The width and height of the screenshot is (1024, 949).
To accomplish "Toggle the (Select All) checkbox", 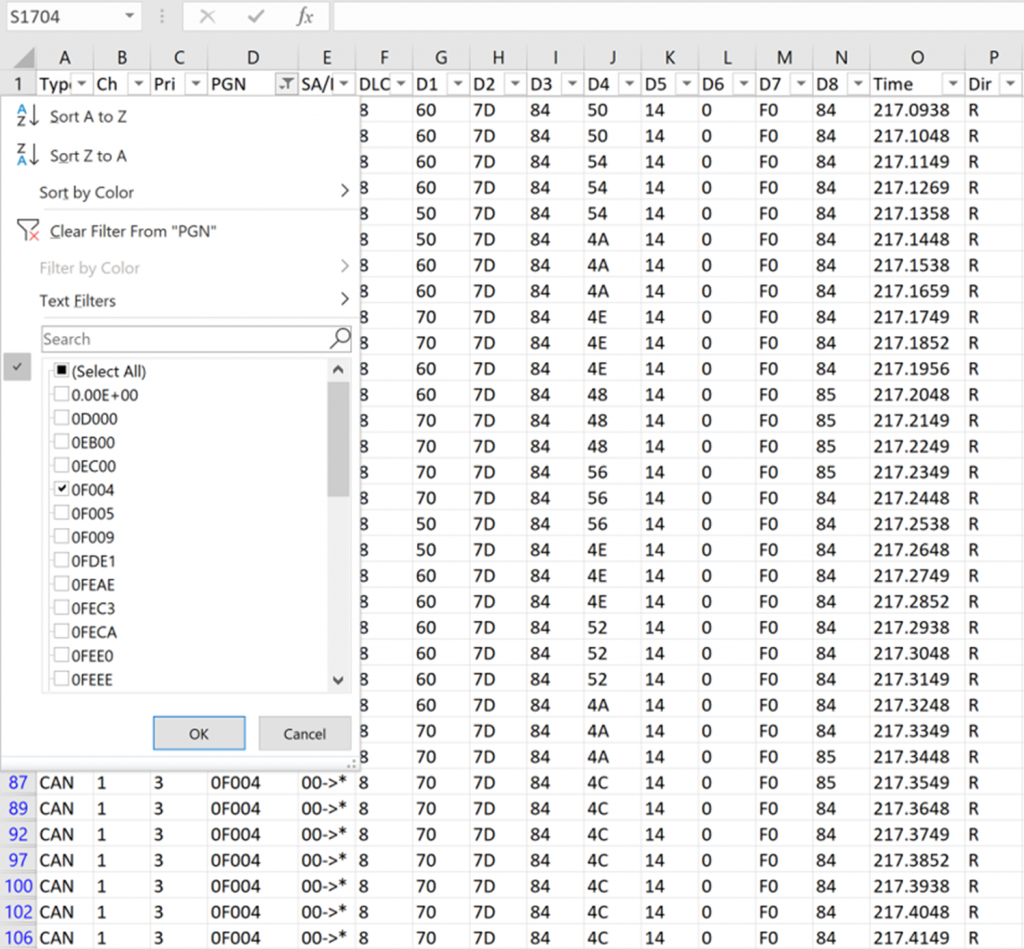I will tap(60, 370).
